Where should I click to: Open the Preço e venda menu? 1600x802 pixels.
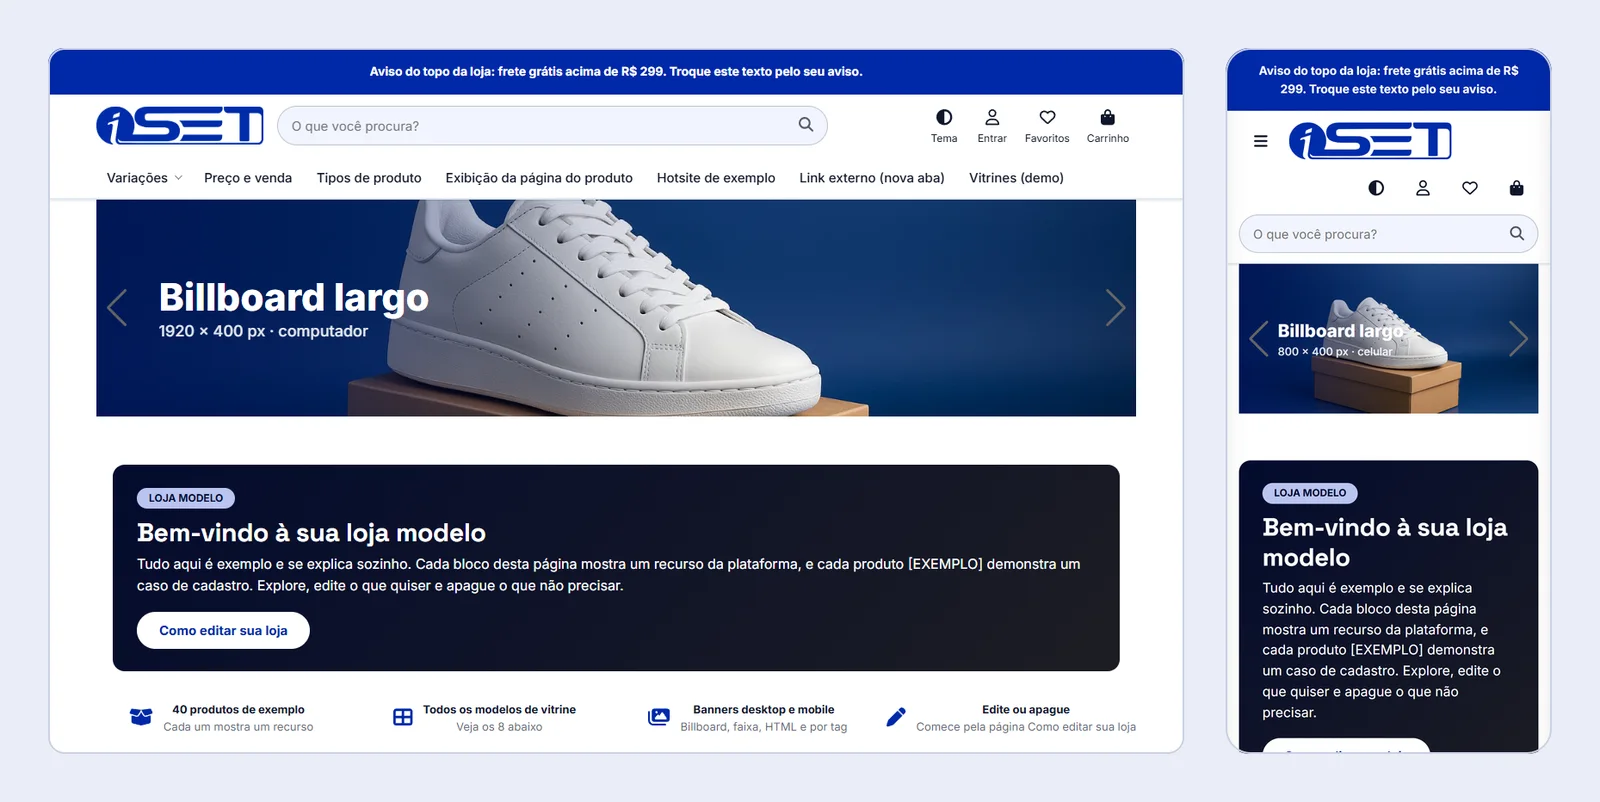[x=248, y=178]
